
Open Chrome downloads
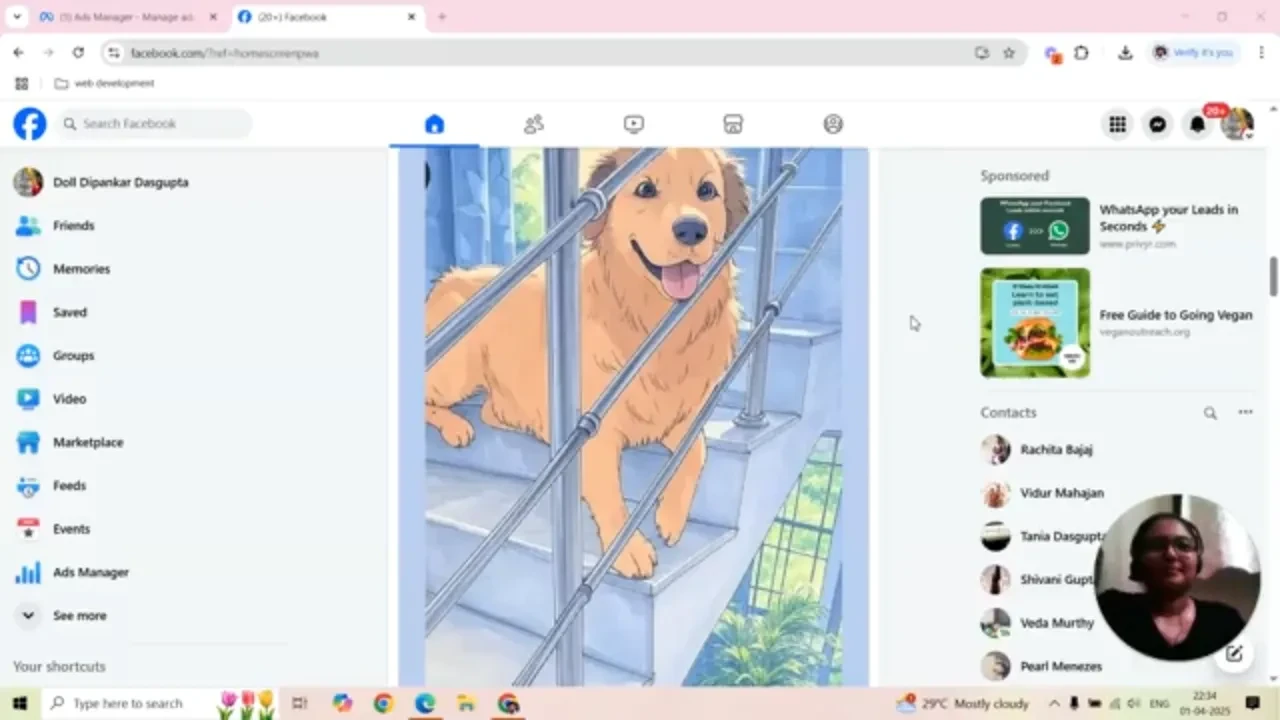1125,53
